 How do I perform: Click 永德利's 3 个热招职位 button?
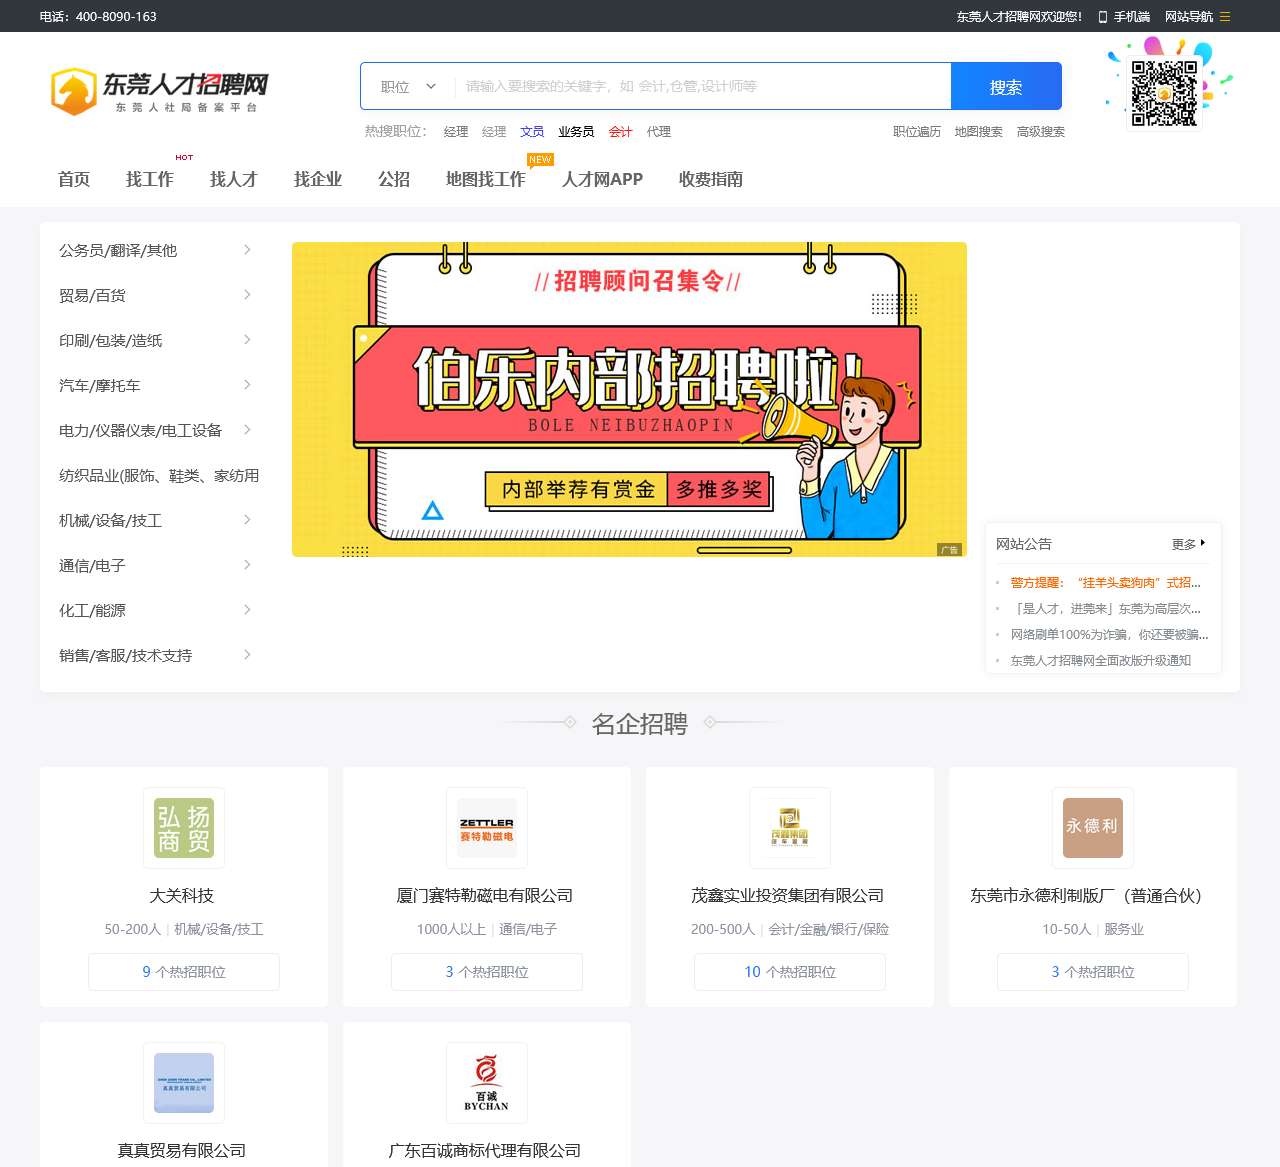coord(1093,972)
